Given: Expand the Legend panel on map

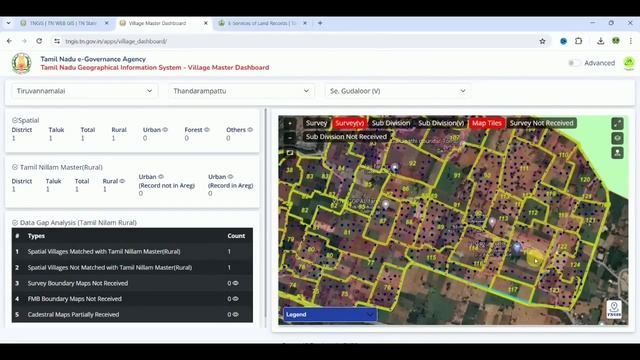Looking at the screenshot, I should [330, 314].
